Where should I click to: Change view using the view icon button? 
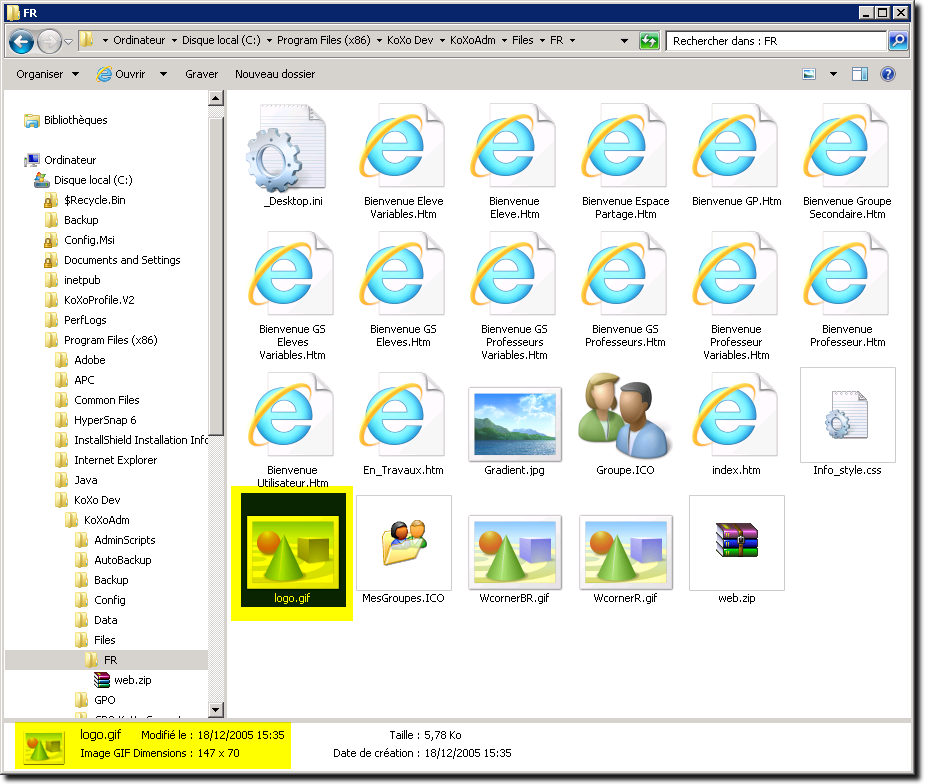click(809, 74)
